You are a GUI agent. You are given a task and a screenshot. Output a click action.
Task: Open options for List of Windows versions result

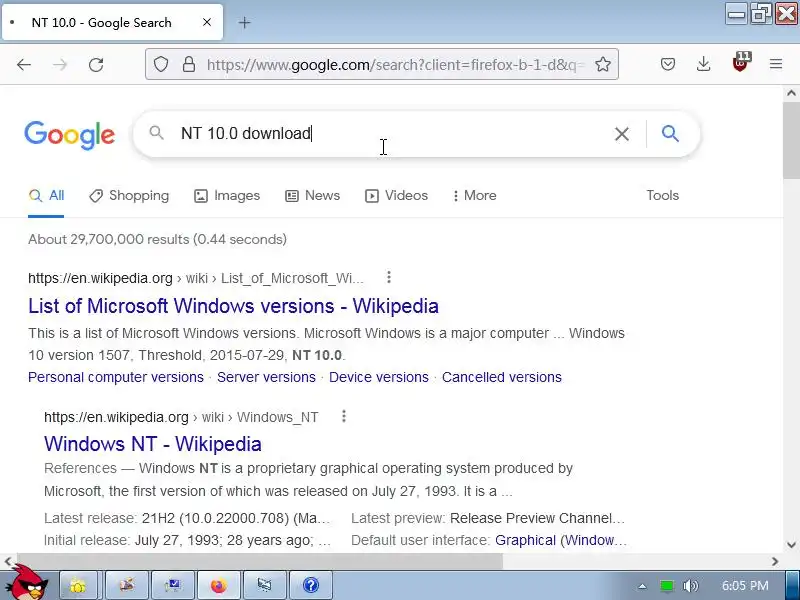point(389,277)
